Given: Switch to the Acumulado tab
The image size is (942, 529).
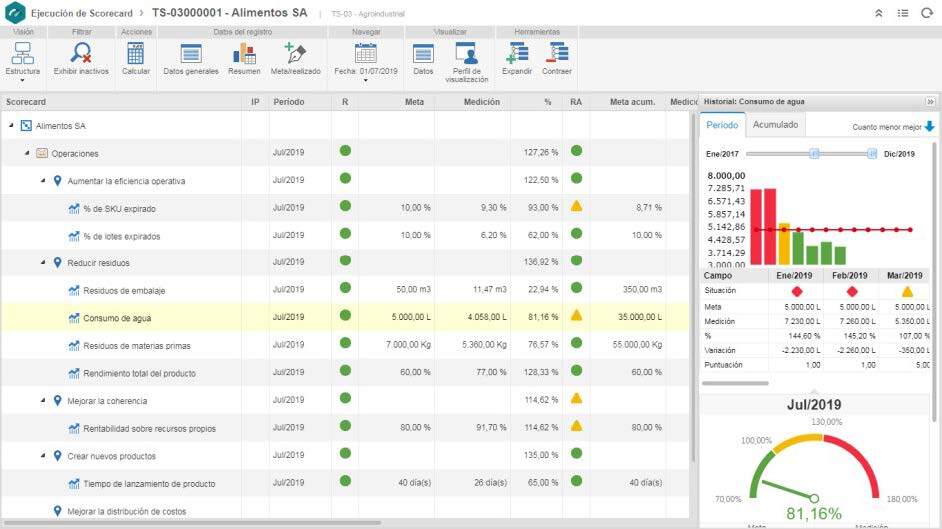Looking at the screenshot, I should (x=775, y=125).
